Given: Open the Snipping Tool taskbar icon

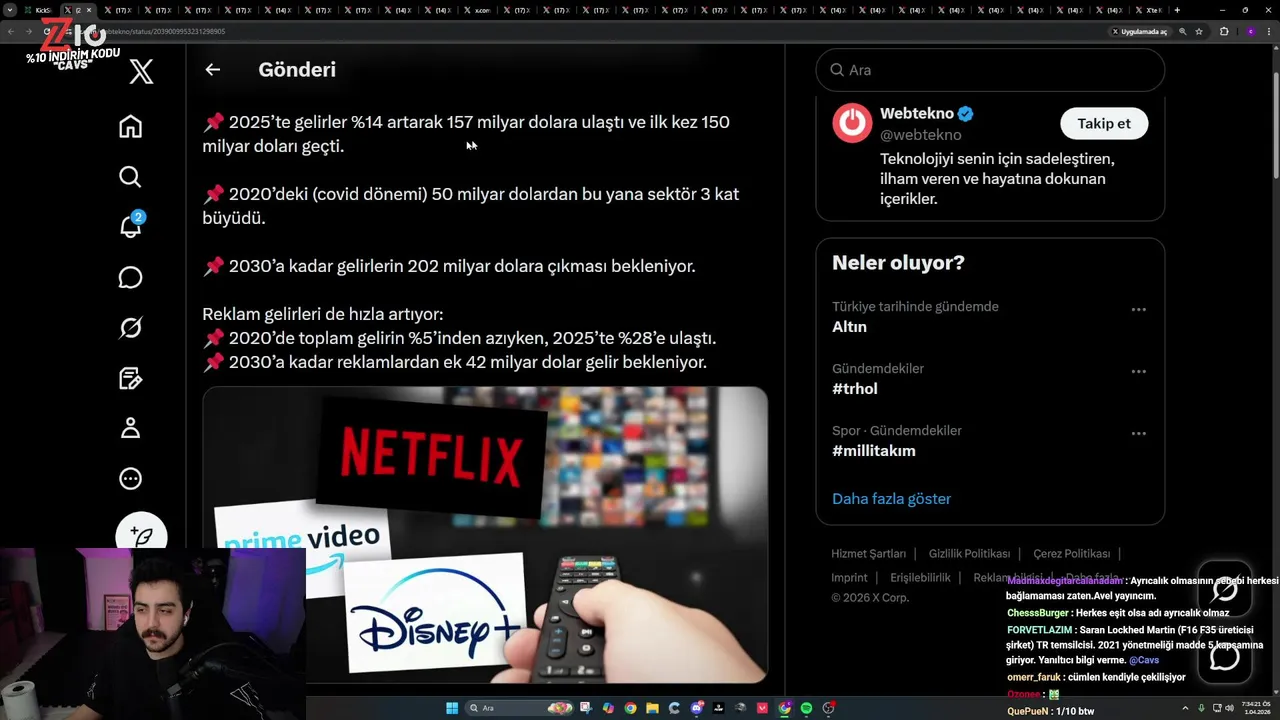Looking at the screenshot, I should click(x=586, y=708).
